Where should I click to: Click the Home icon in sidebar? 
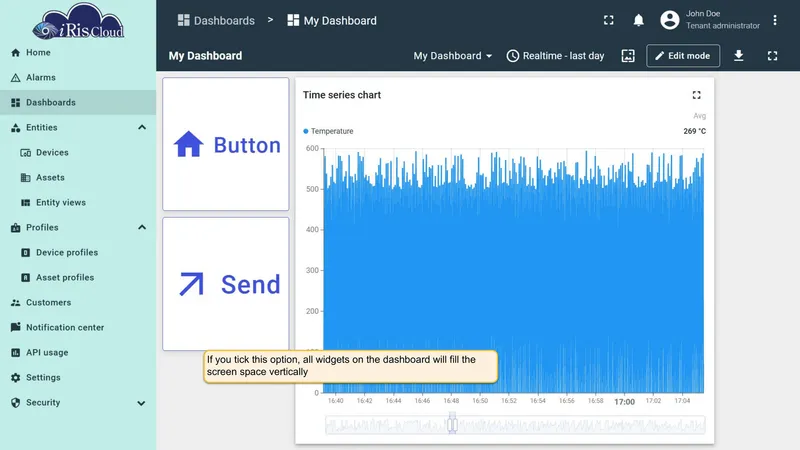(15, 53)
